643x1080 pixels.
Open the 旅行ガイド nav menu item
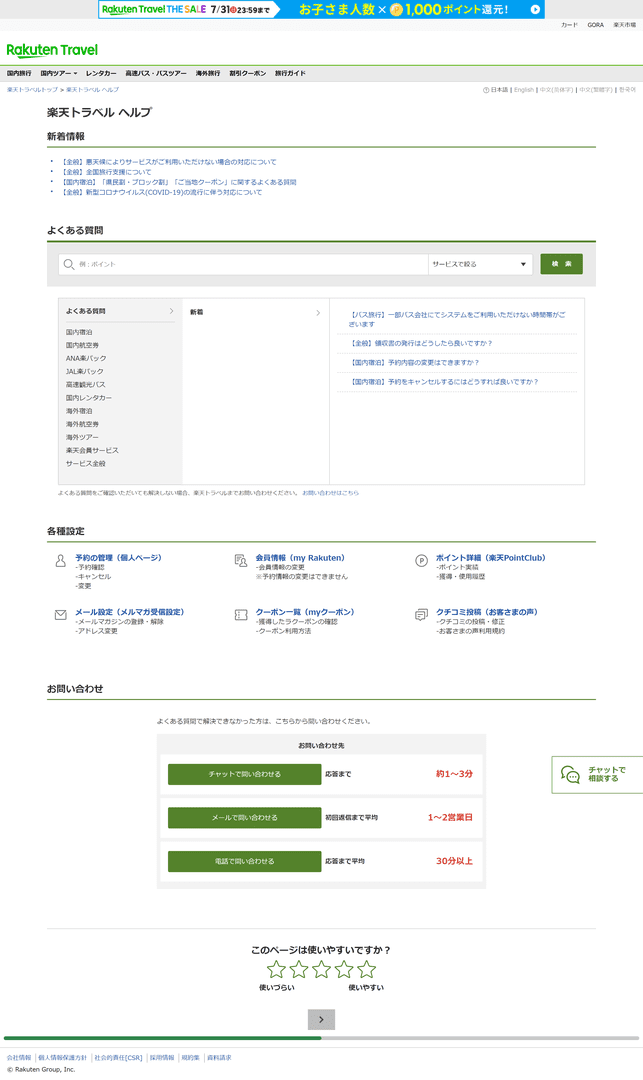pos(290,73)
